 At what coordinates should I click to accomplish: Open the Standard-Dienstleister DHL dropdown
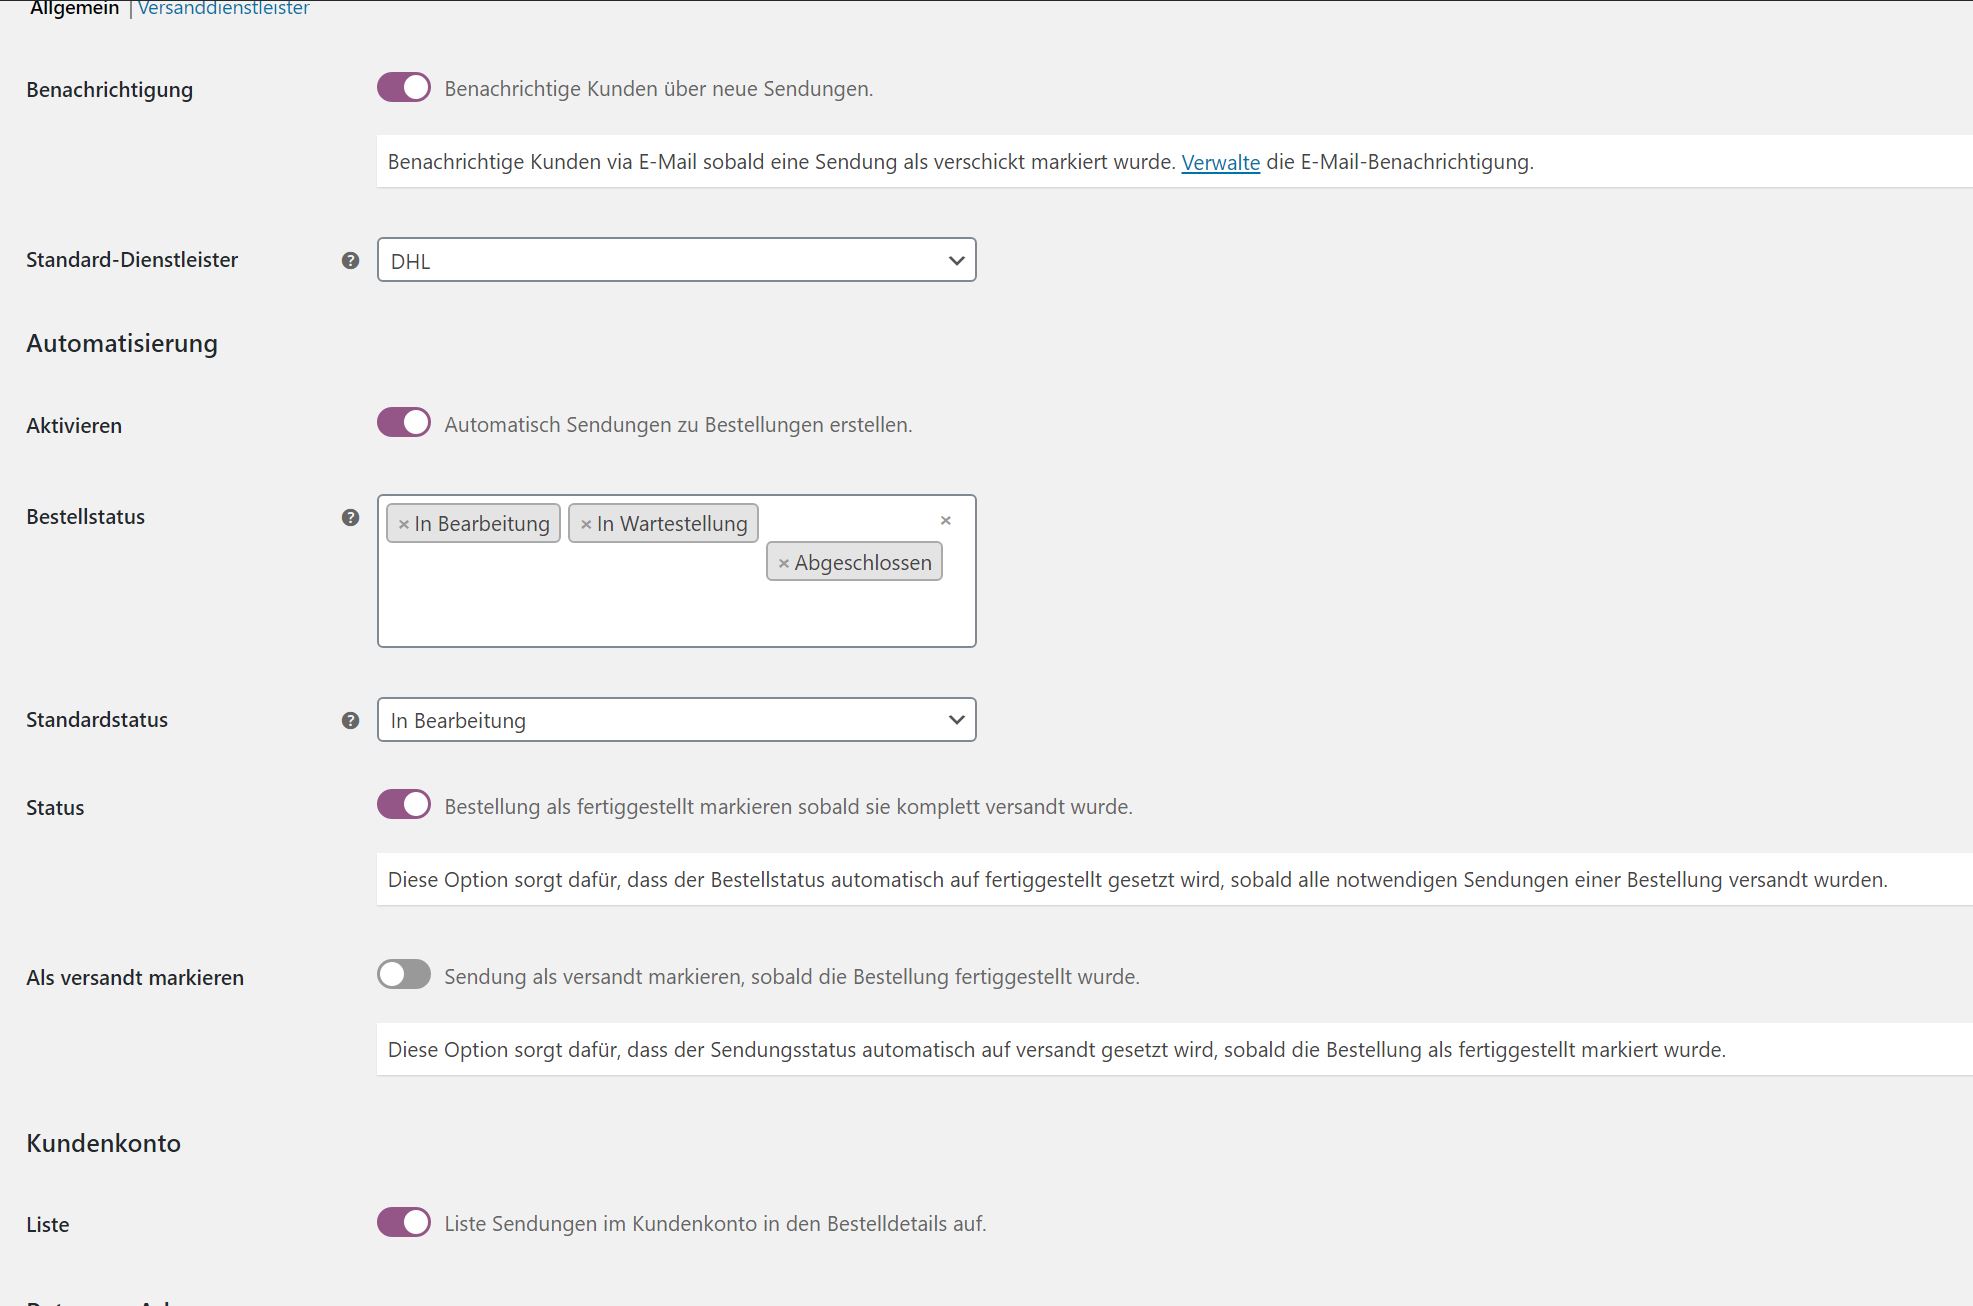pos(677,260)
